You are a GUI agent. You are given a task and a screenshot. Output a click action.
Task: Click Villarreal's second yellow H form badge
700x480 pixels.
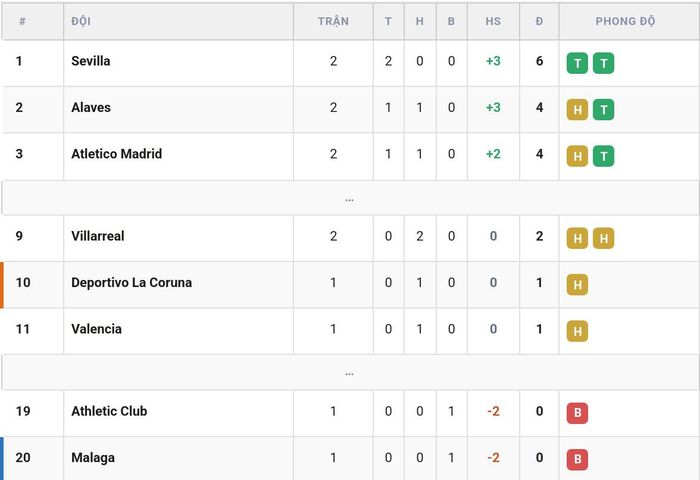604,238
